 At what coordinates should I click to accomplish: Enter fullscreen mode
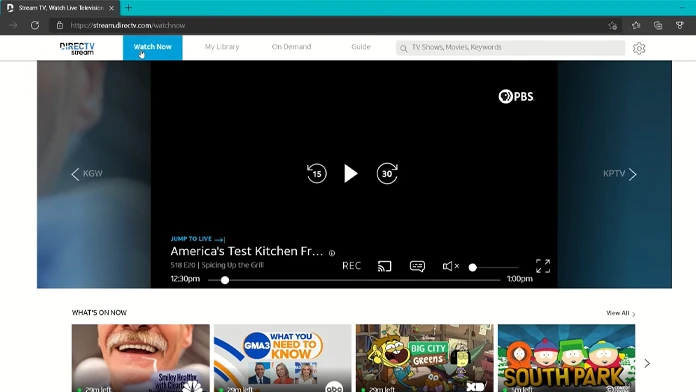click(542, 266)
